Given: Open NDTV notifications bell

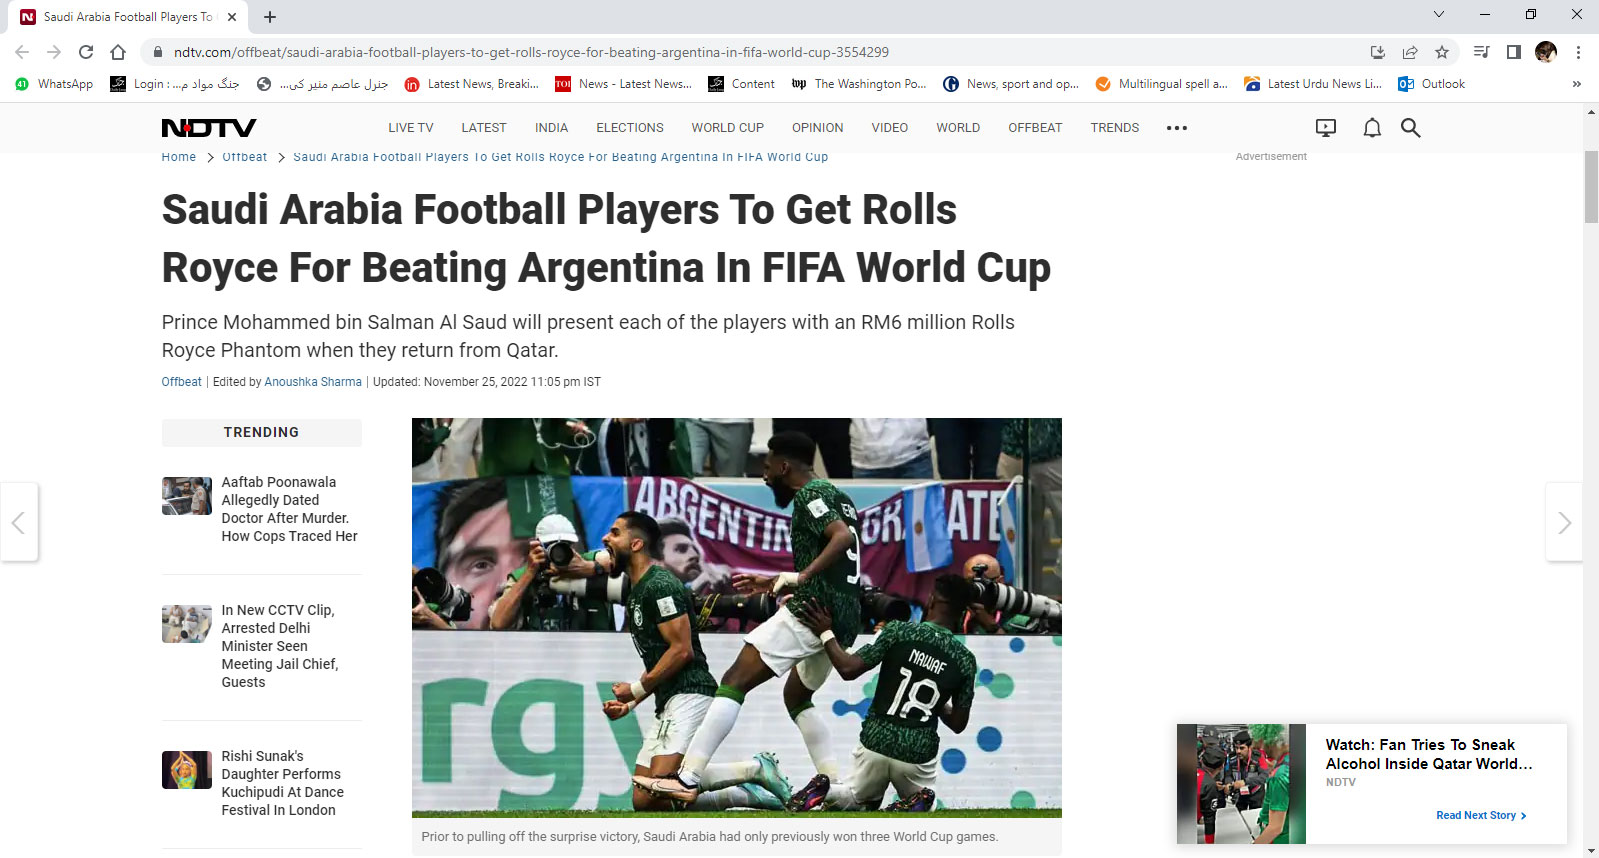Looking at the screenshot, I should tap(1372, 128).
